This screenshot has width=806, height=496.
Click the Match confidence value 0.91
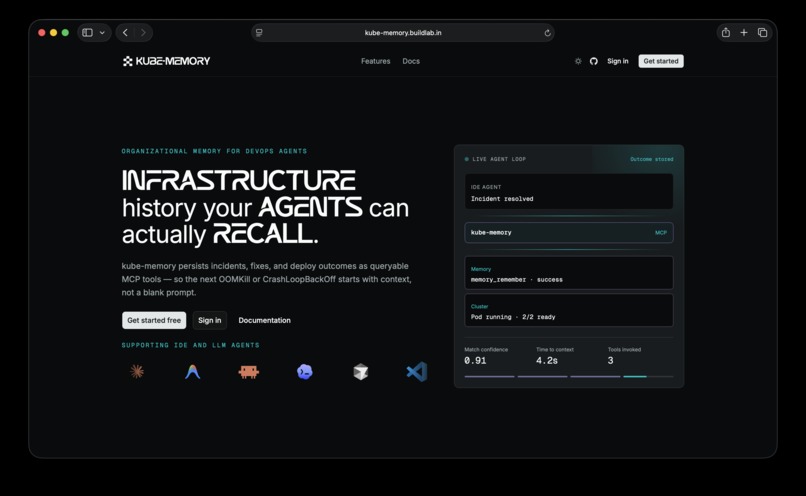[x=475, y=361]
